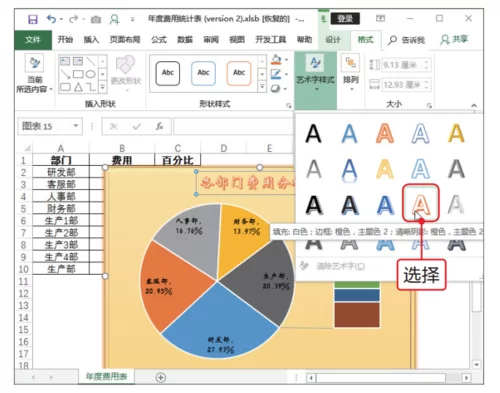Open the 文件 menu
The image size is (500, 393).
[x=33, y=40]
